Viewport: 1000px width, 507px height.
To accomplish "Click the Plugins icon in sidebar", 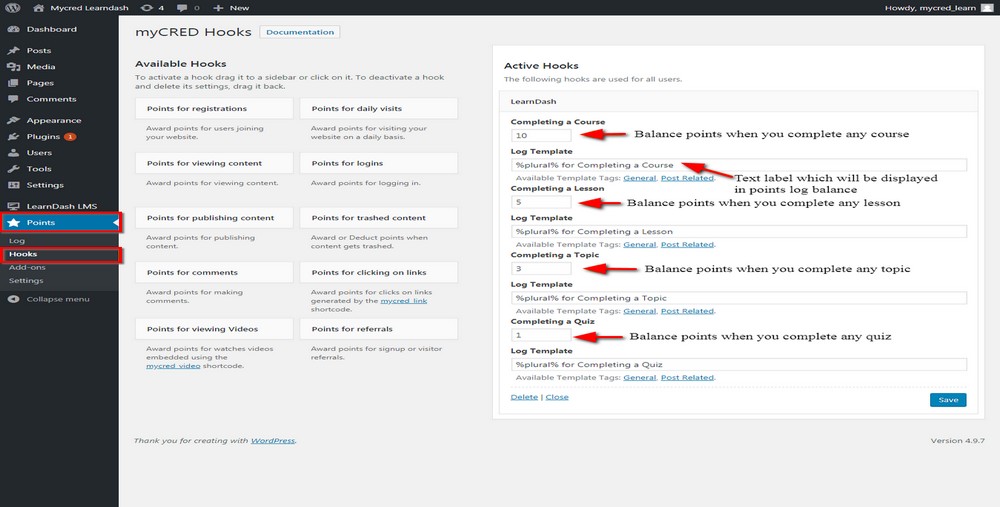I will (12, 136).
